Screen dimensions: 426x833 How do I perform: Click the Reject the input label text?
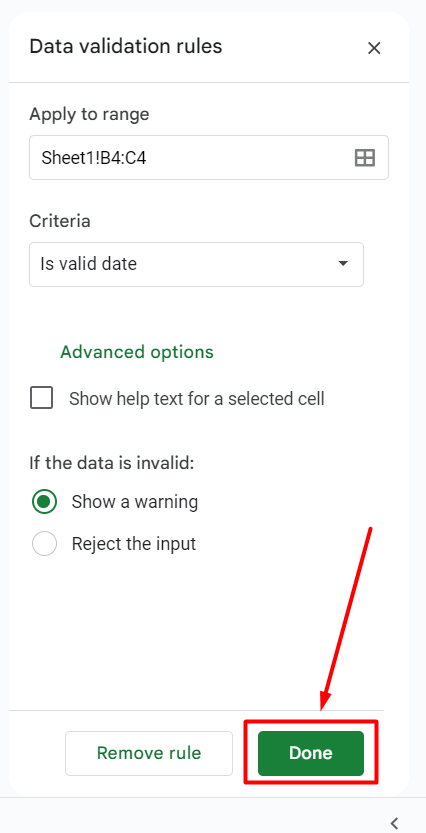click(x=134, y=544)
